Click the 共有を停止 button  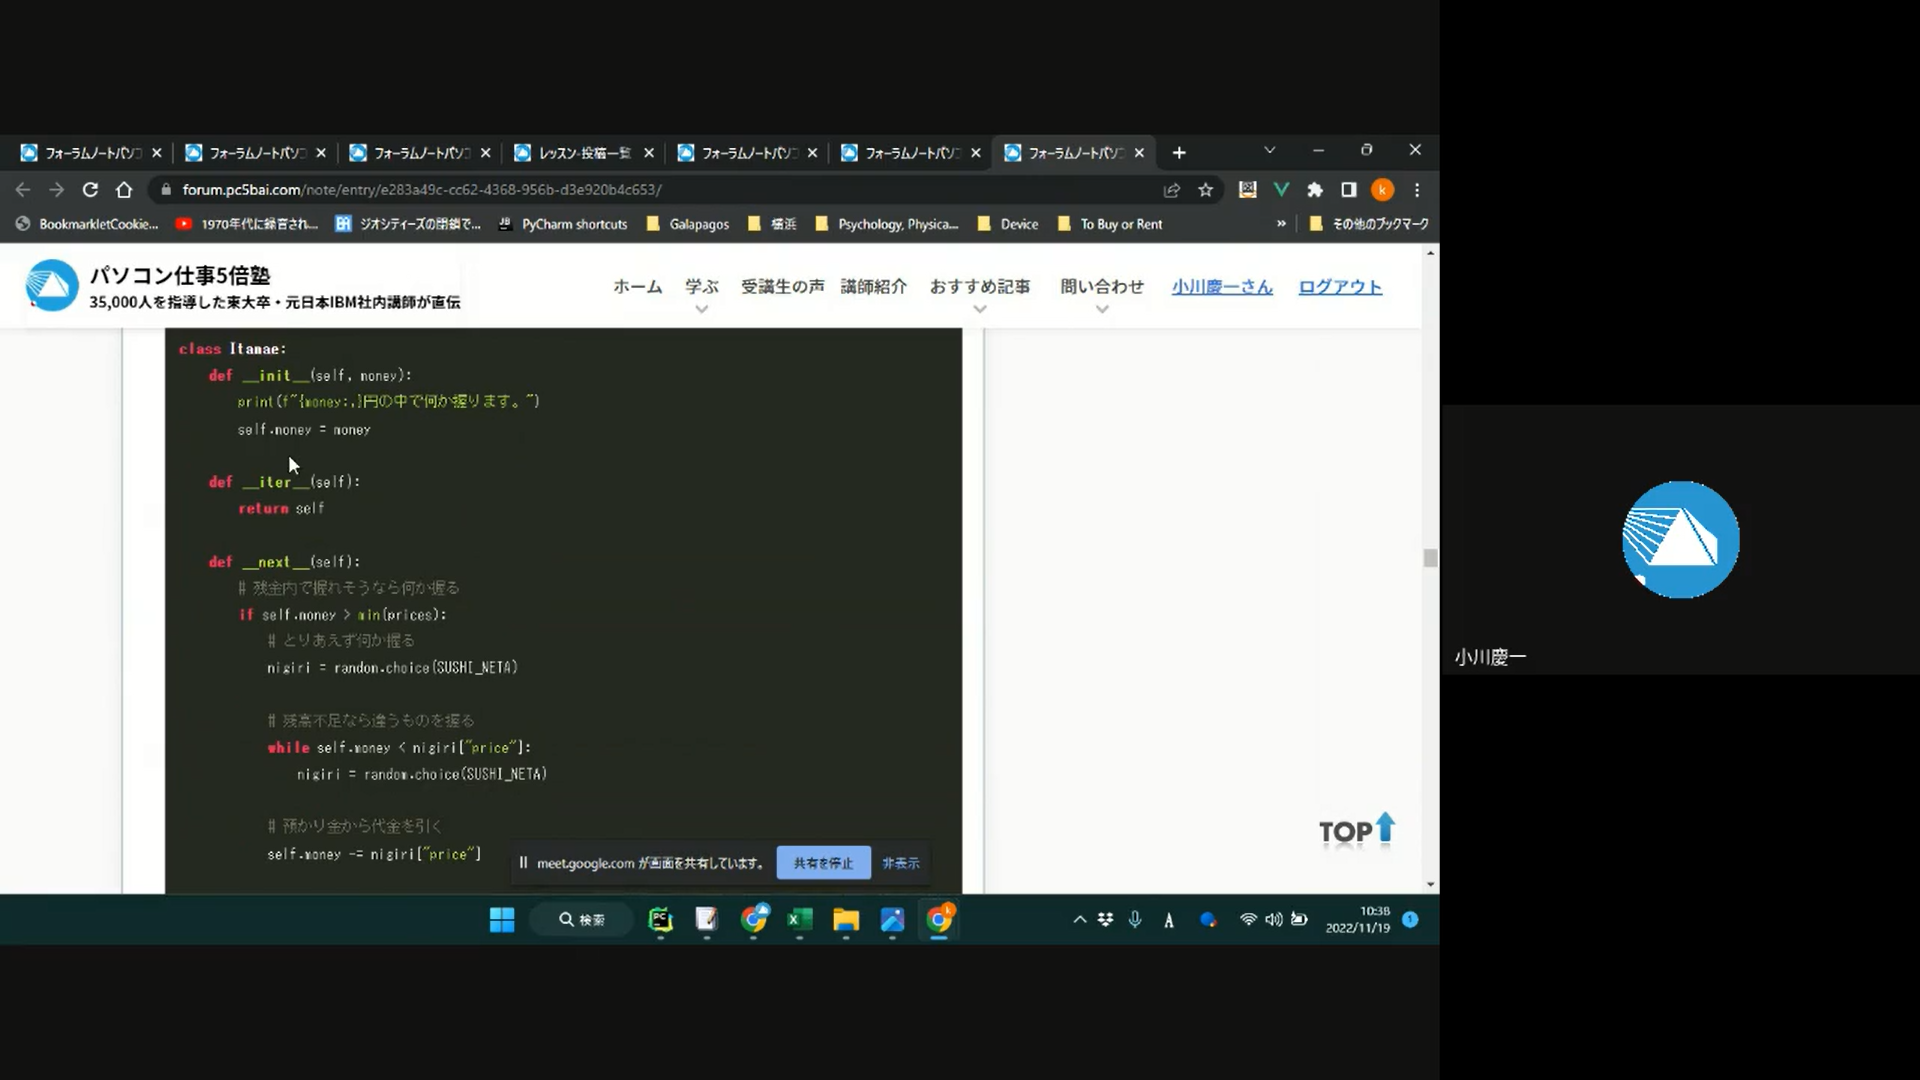point(823,863)
